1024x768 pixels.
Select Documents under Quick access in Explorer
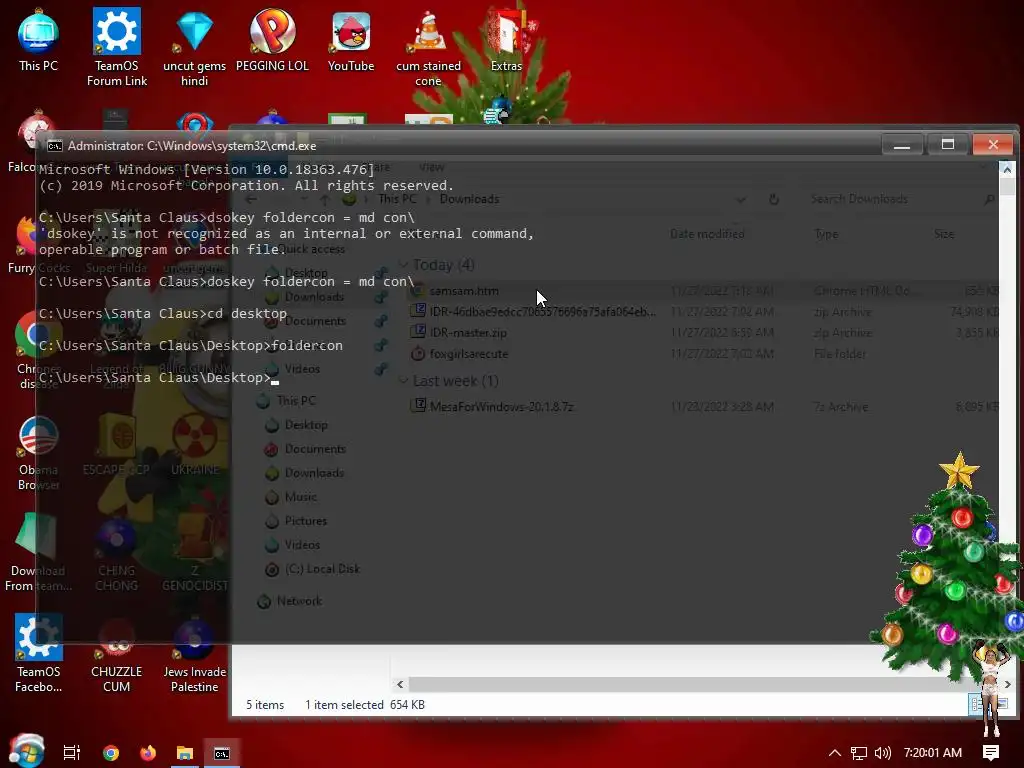[x=315, y=321]
